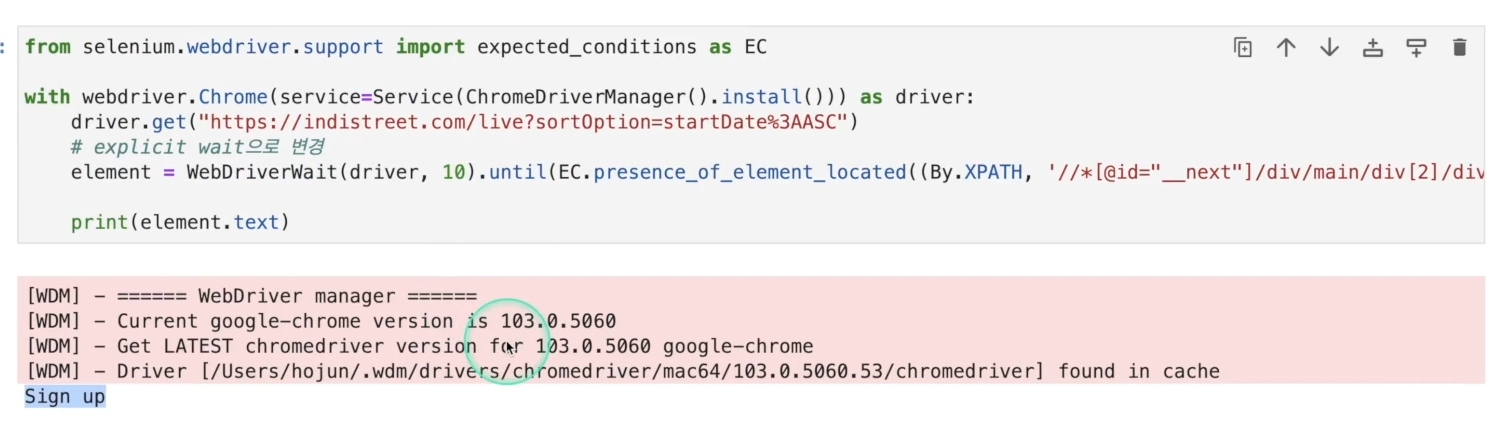Move this cell down with the arrow
1501x422 pixels.
(1329, 47)
